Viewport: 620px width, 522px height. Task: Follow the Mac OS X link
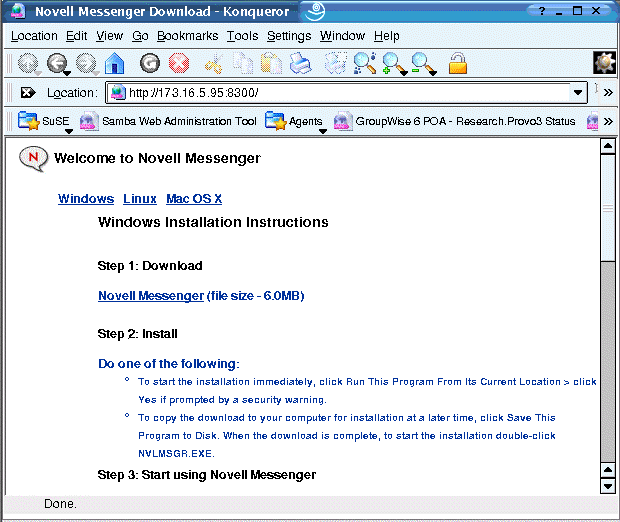coord(194,199)
